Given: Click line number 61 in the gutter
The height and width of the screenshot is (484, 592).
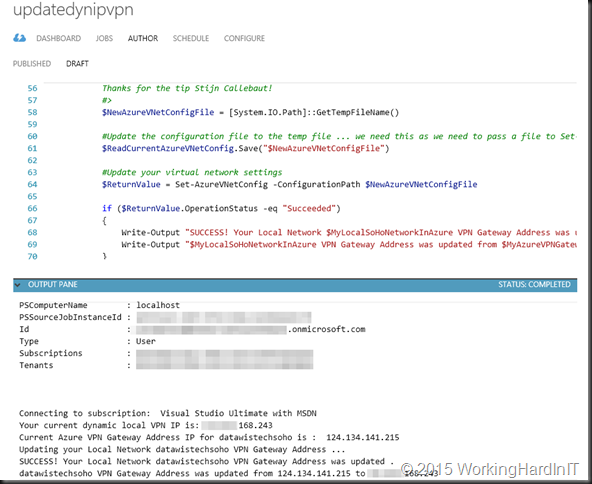Looking at the screenshot, I should click(x=32, y=148).
